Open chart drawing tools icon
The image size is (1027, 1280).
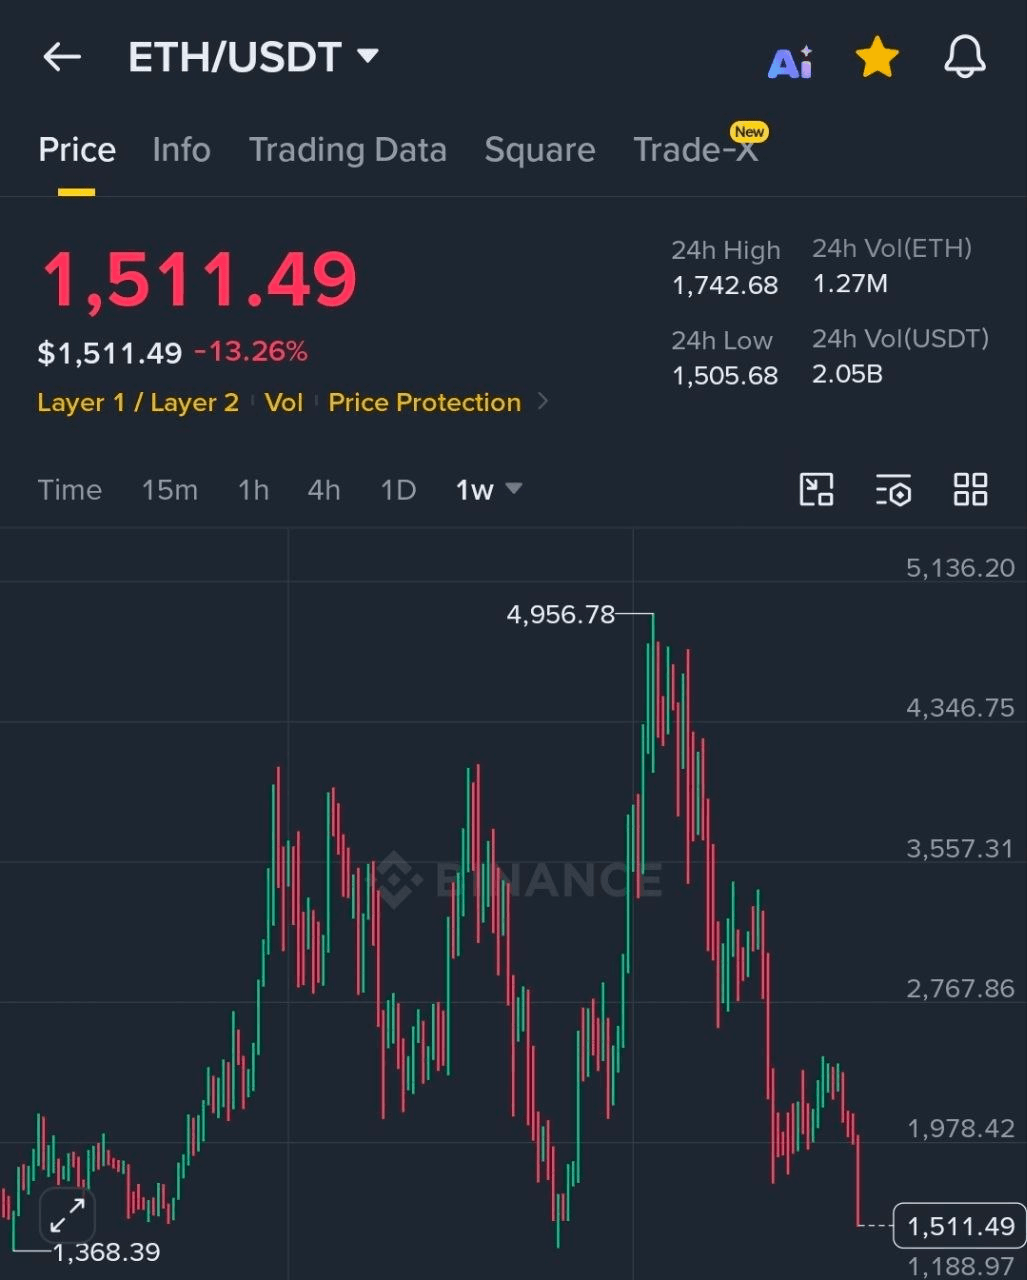(x=817, y=490)
